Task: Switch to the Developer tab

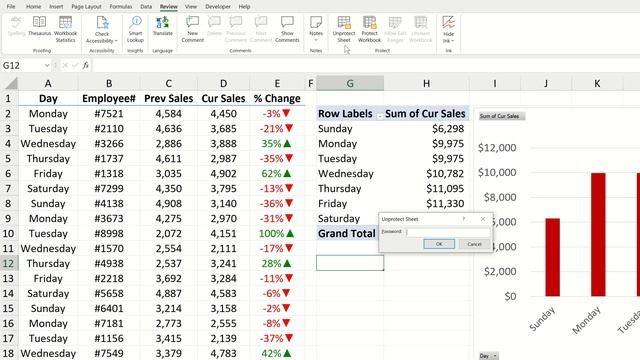Action: tap(218, 7)
